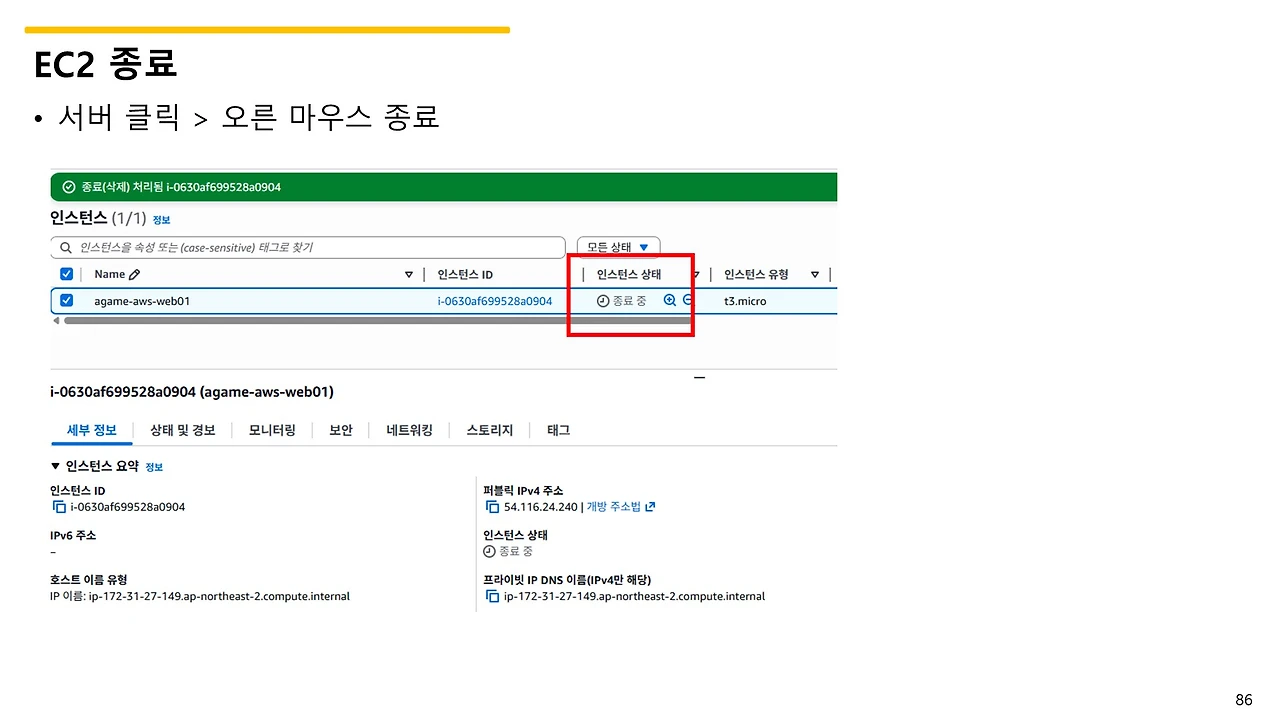The image size is (1280, 720).
Task: Open the 모든 상태 filter dropdown
Action: coord(617,246)
